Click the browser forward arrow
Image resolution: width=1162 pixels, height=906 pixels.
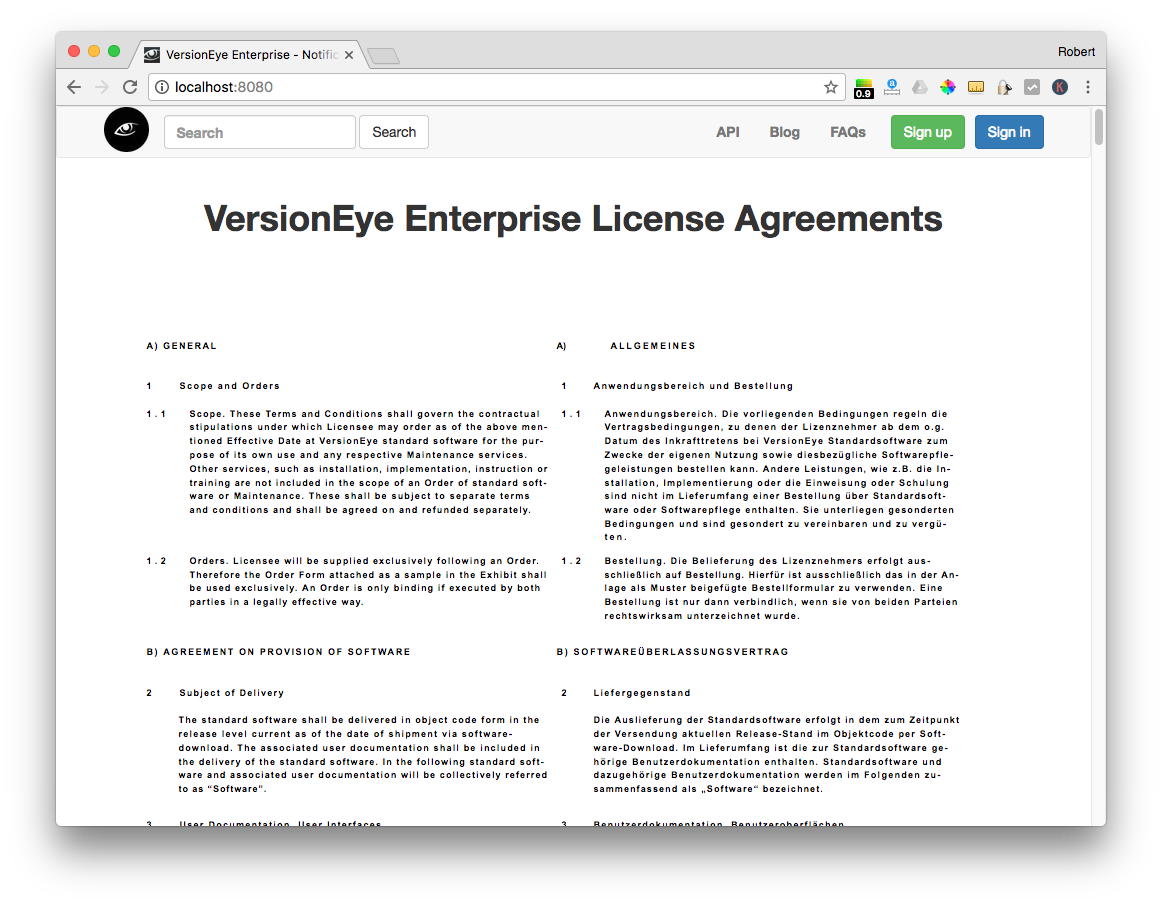(x=102, y=87)
